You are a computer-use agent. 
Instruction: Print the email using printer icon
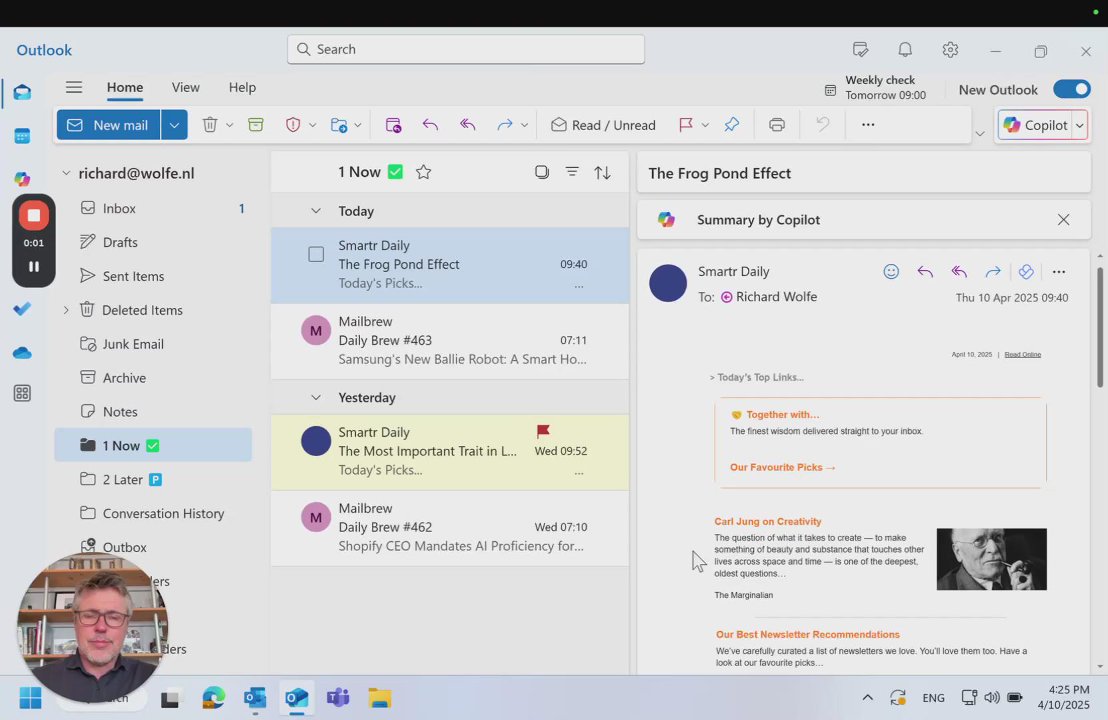pos(777,125)
